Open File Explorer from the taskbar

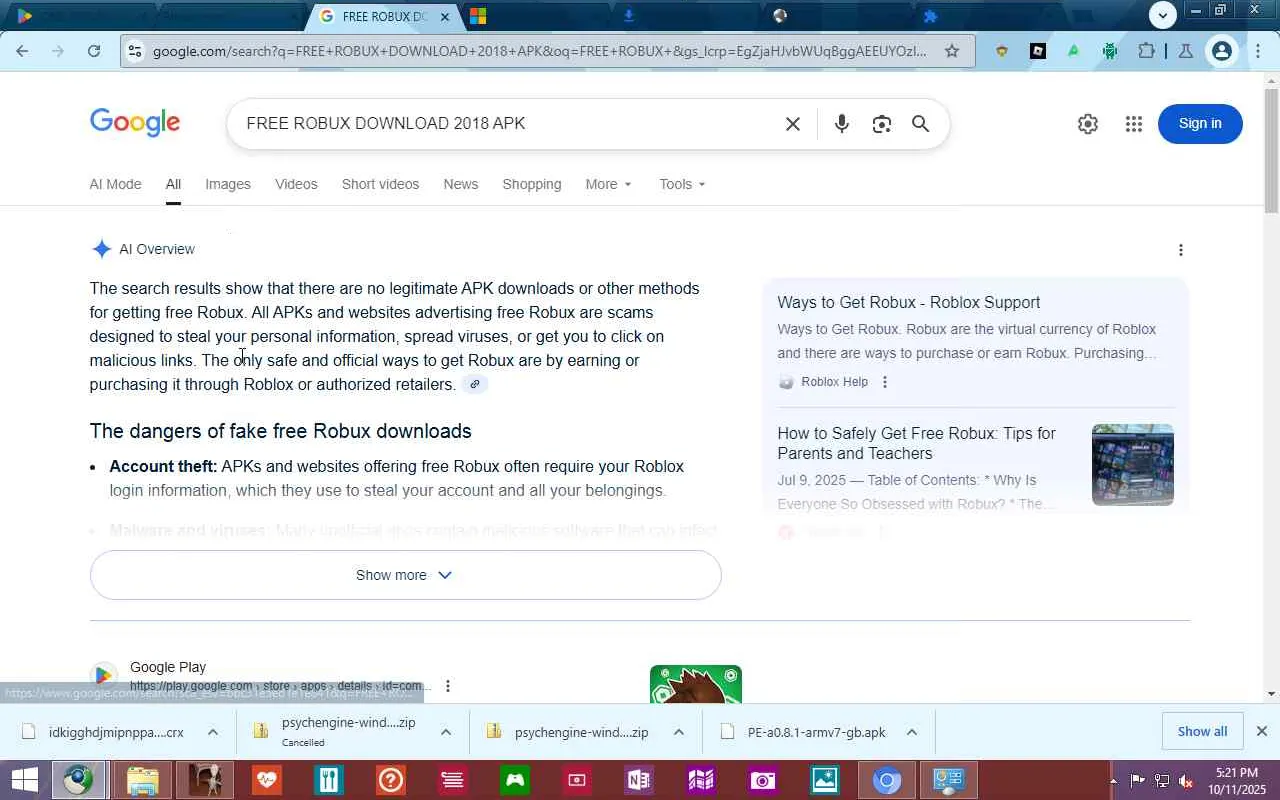(142, 780)
